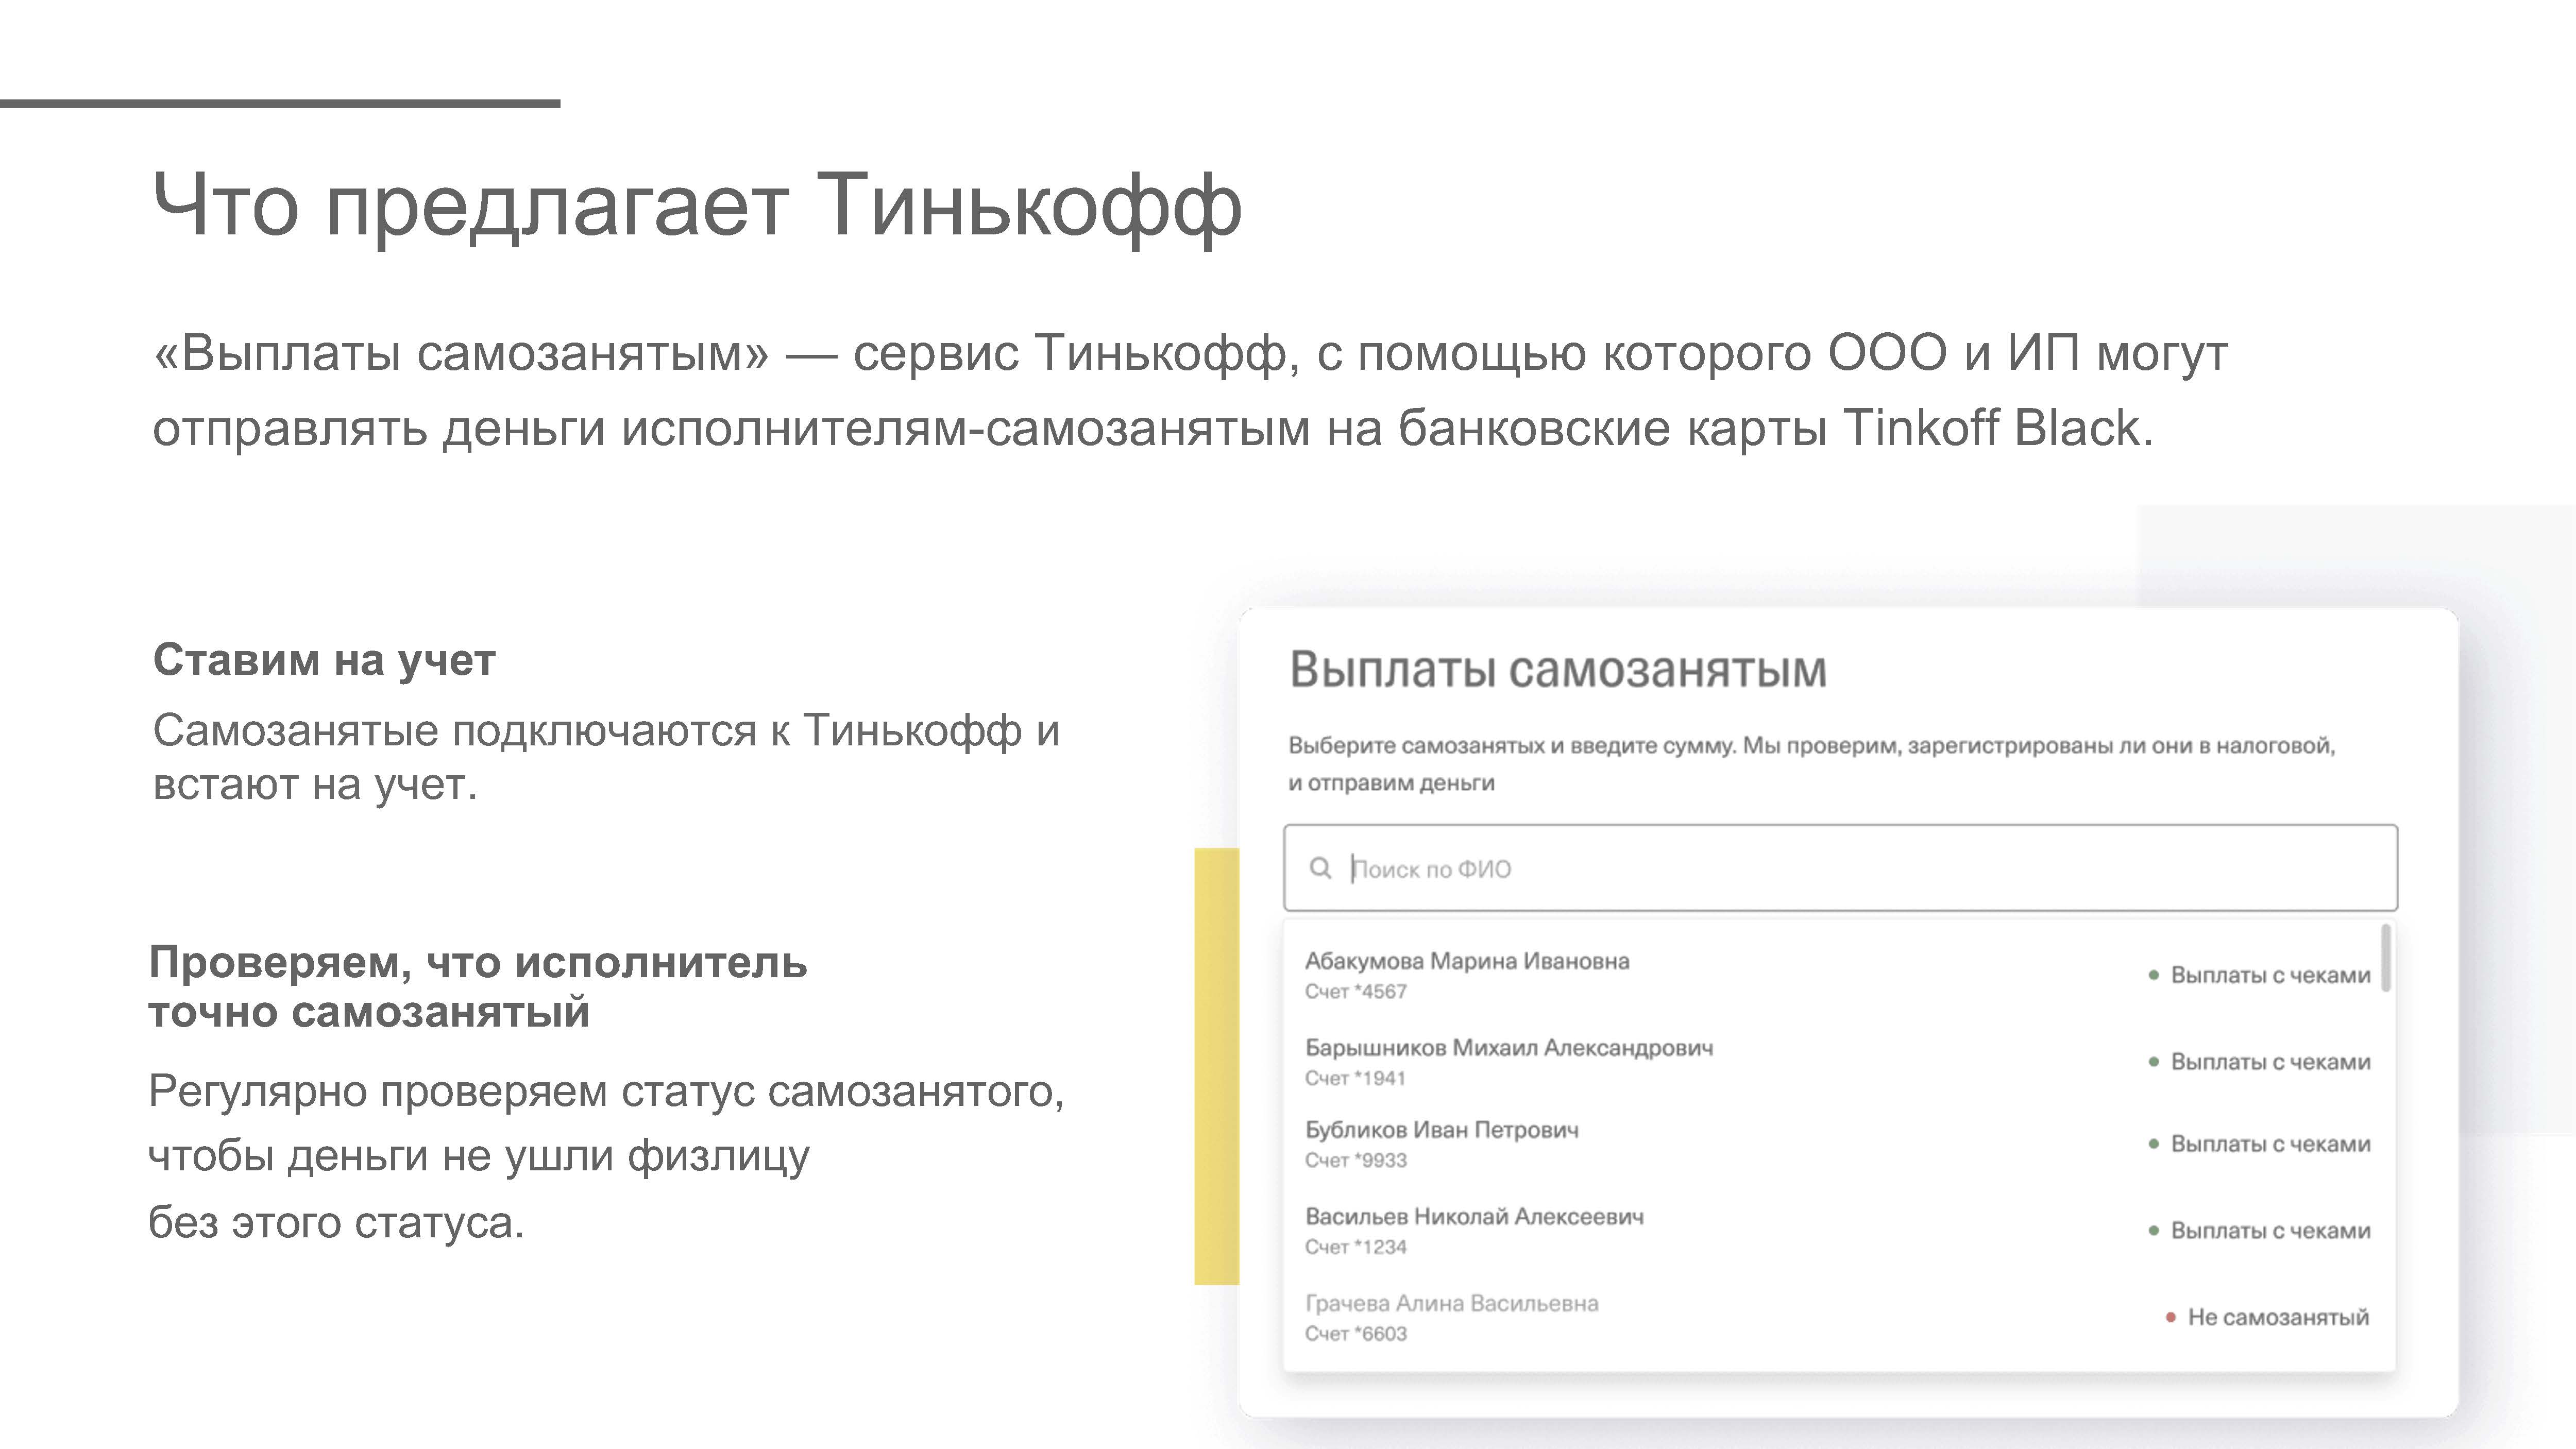This screenshot has width=2576, height=1449.
Task: Pick Васильев Николай Алексеевич entry
Action: coord(1838,1230)
